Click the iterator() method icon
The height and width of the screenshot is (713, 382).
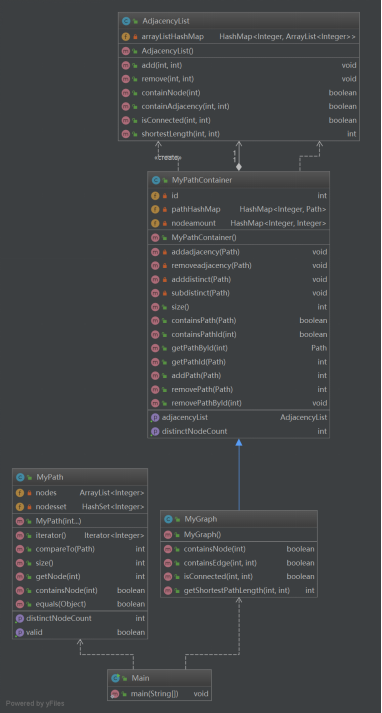point(20,535)
